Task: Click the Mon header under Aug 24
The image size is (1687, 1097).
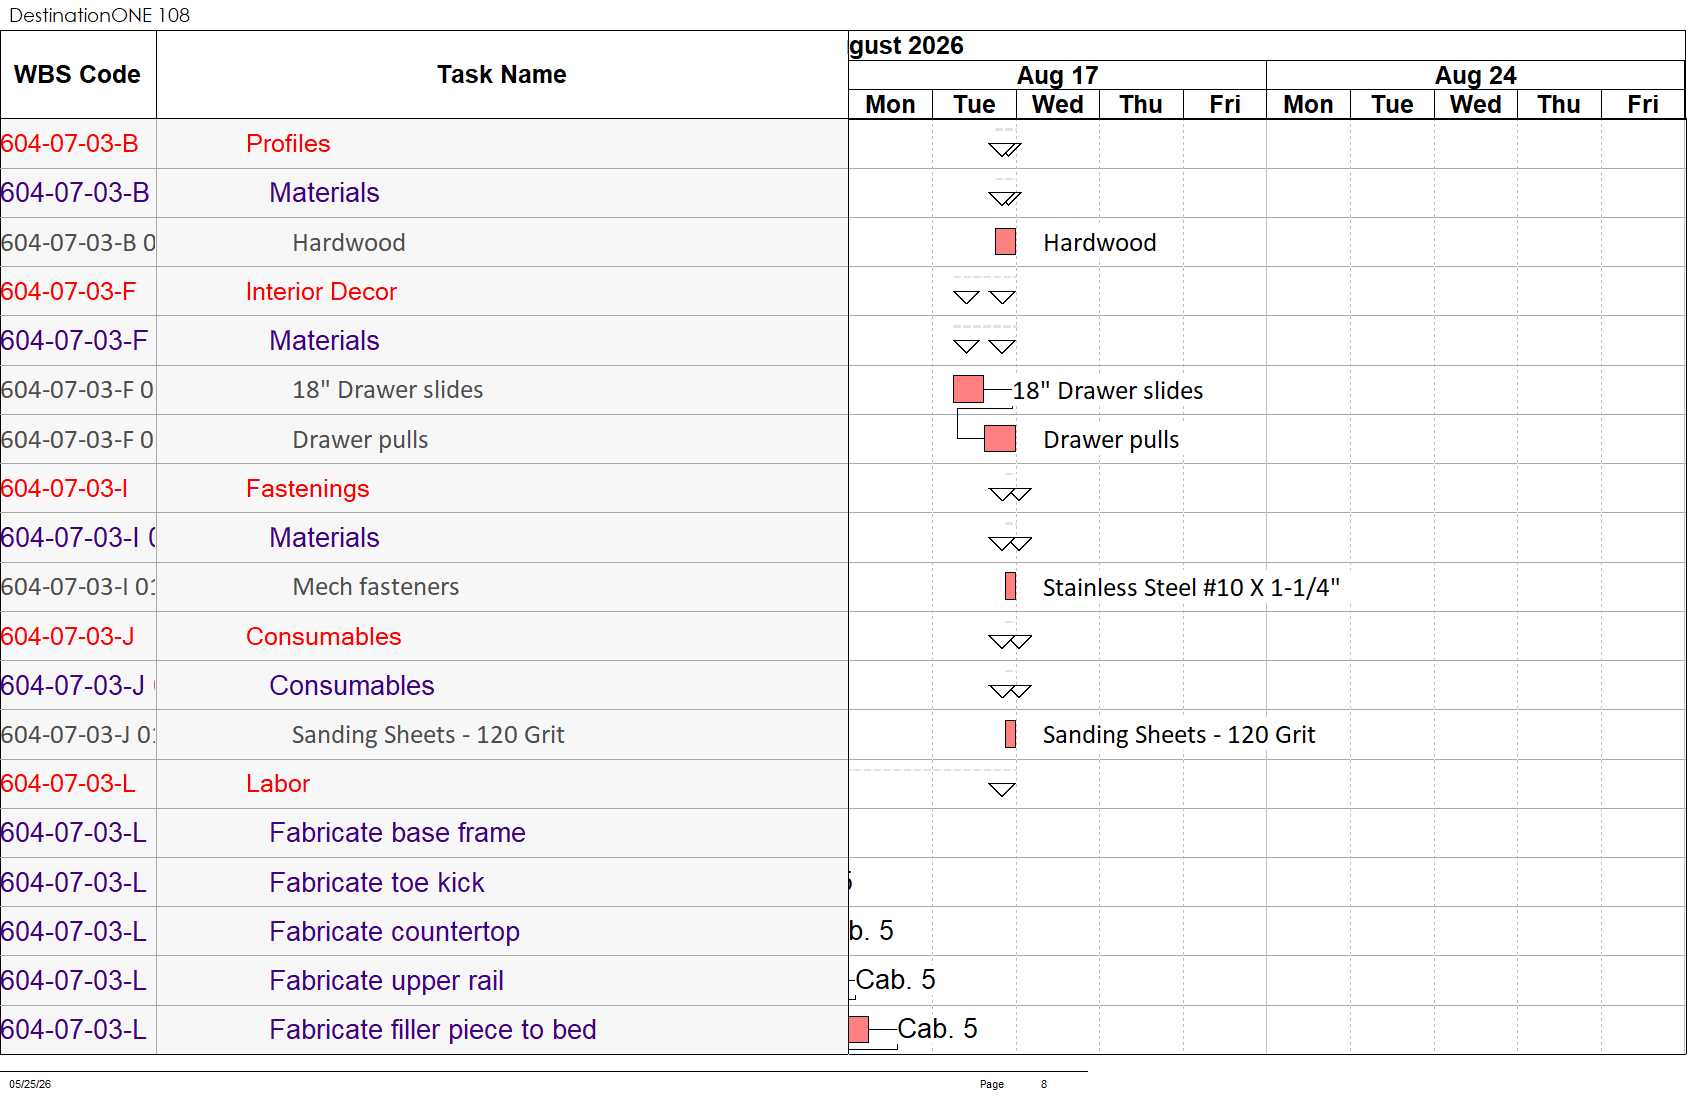Action: [x=1308, y=104]
